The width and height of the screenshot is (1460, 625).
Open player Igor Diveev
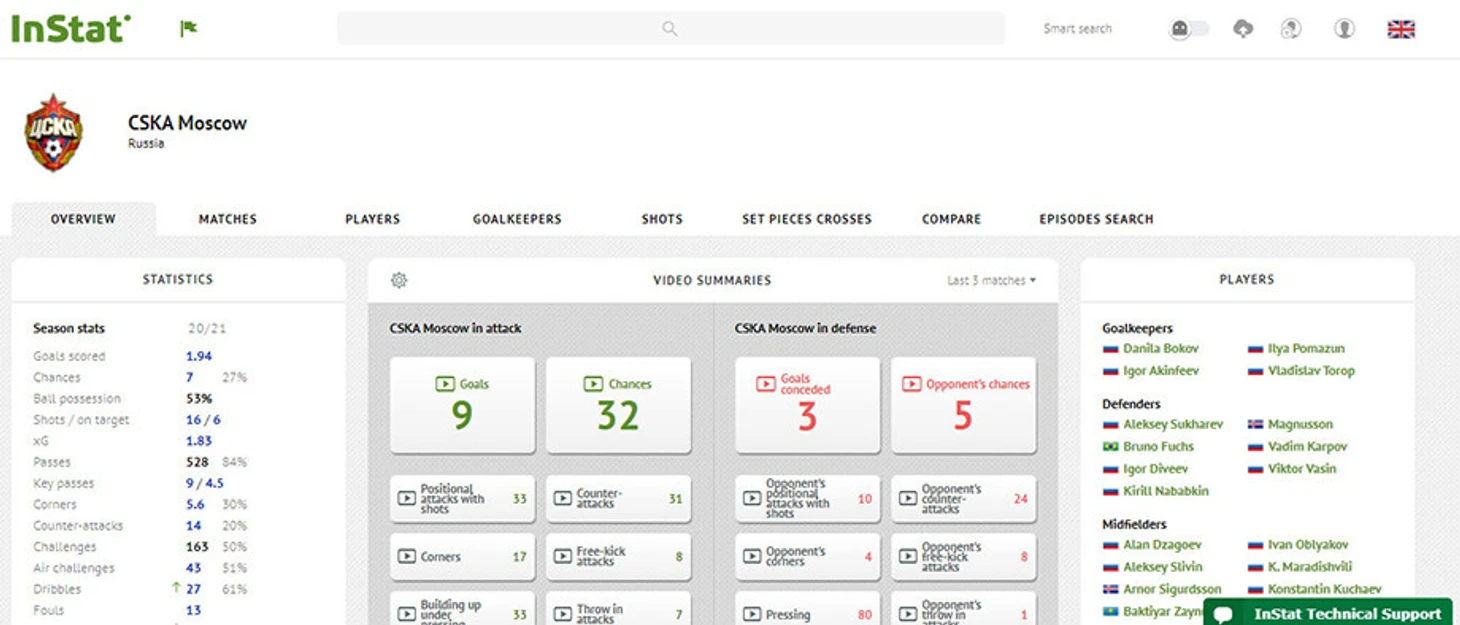pos(1155,469)
